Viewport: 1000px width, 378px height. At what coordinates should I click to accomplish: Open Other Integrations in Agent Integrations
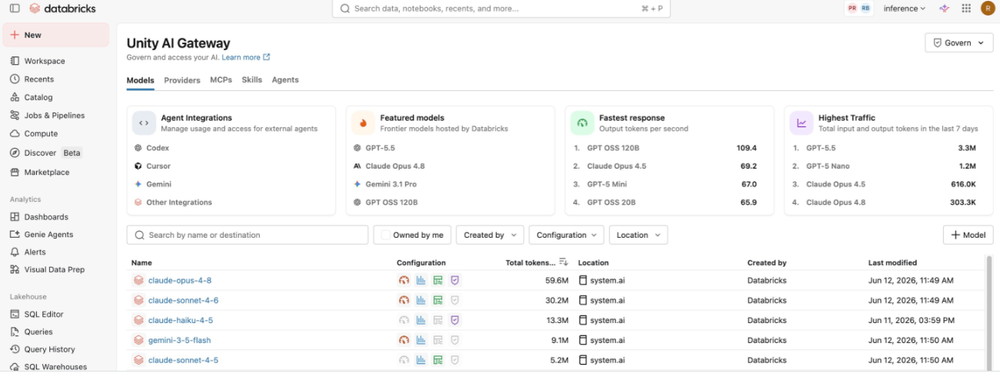click(x=179, y=202)
